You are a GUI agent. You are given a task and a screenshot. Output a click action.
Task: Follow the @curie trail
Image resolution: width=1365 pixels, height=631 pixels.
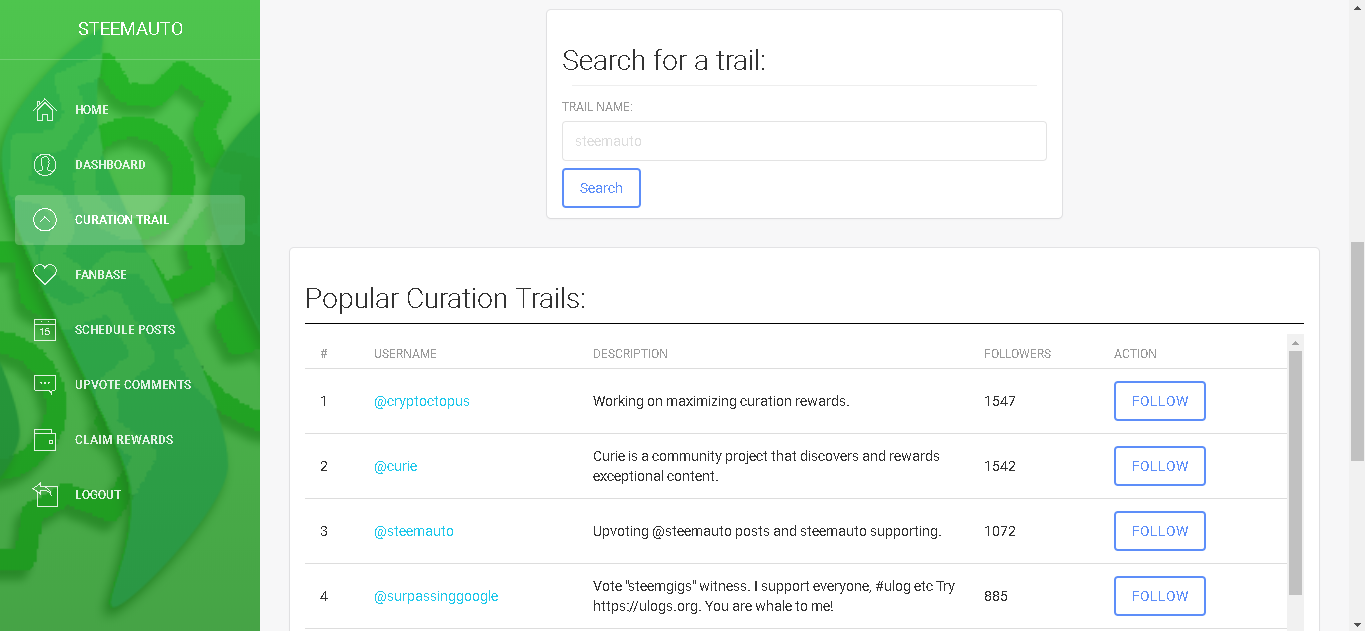click(1159, 466)
